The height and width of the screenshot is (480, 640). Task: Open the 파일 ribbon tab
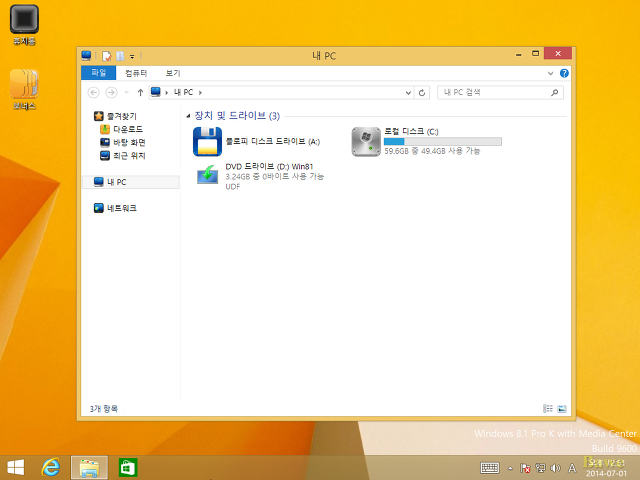pos(98,73)
